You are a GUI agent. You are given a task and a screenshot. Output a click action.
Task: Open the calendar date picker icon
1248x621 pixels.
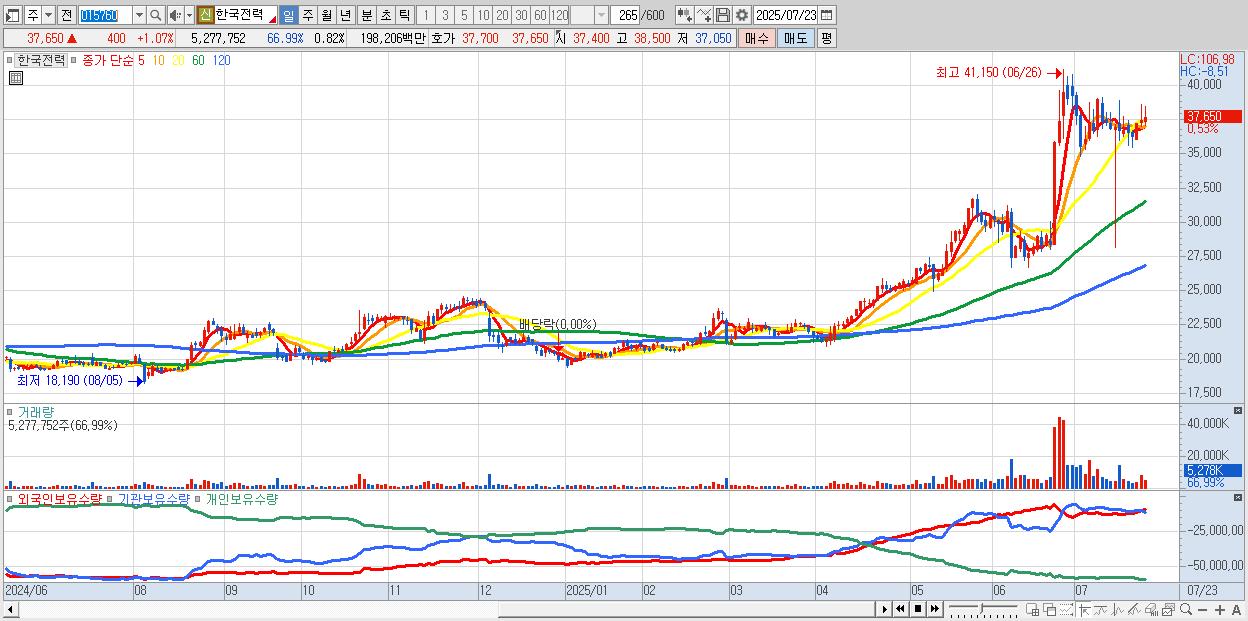tap(826, 15)
